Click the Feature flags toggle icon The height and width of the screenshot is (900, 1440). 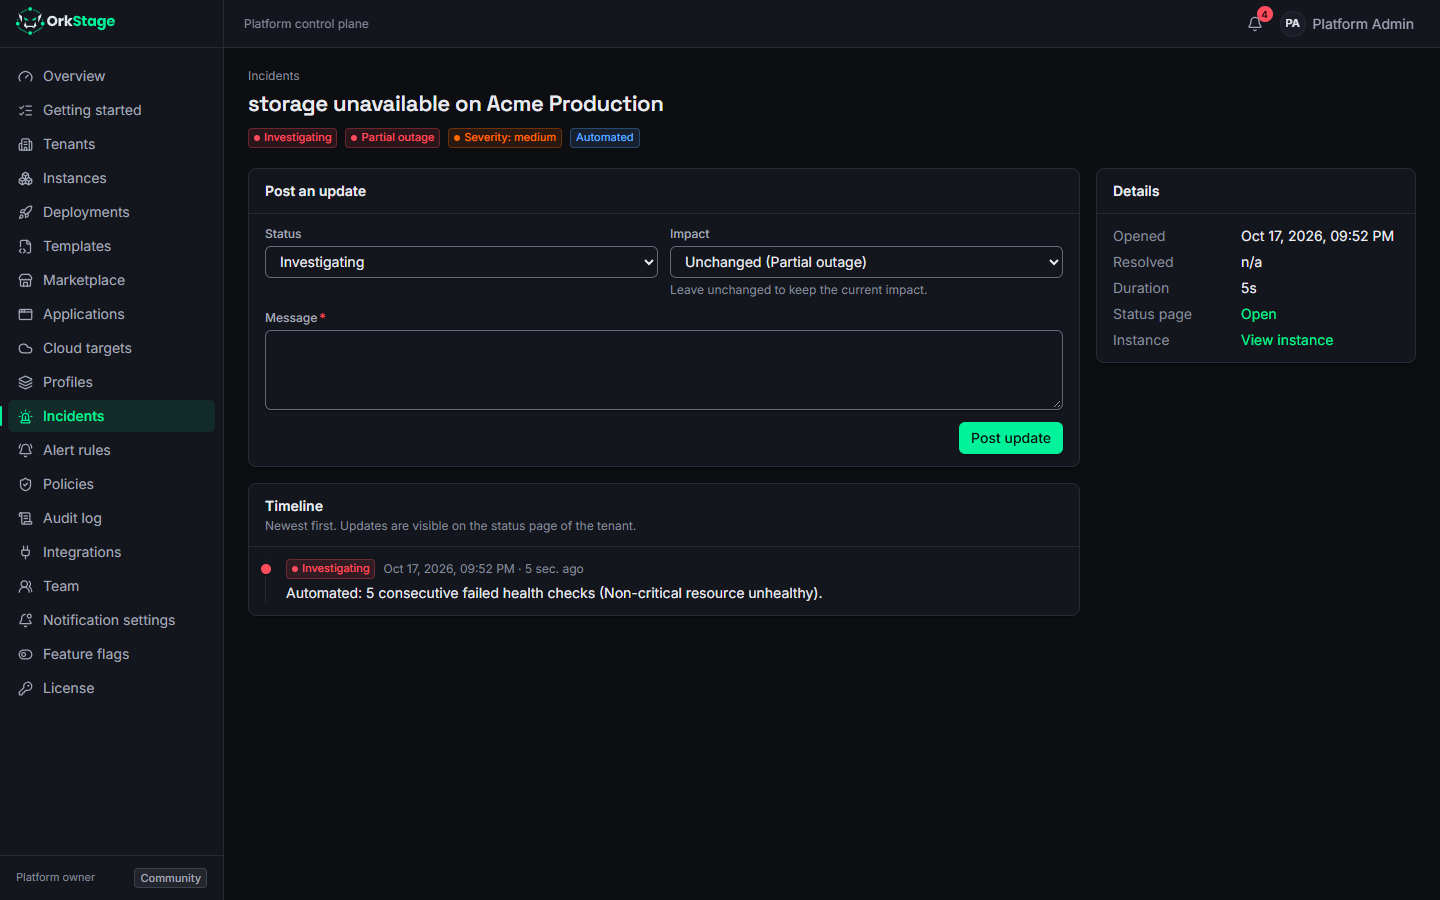(x=26, y=654)
